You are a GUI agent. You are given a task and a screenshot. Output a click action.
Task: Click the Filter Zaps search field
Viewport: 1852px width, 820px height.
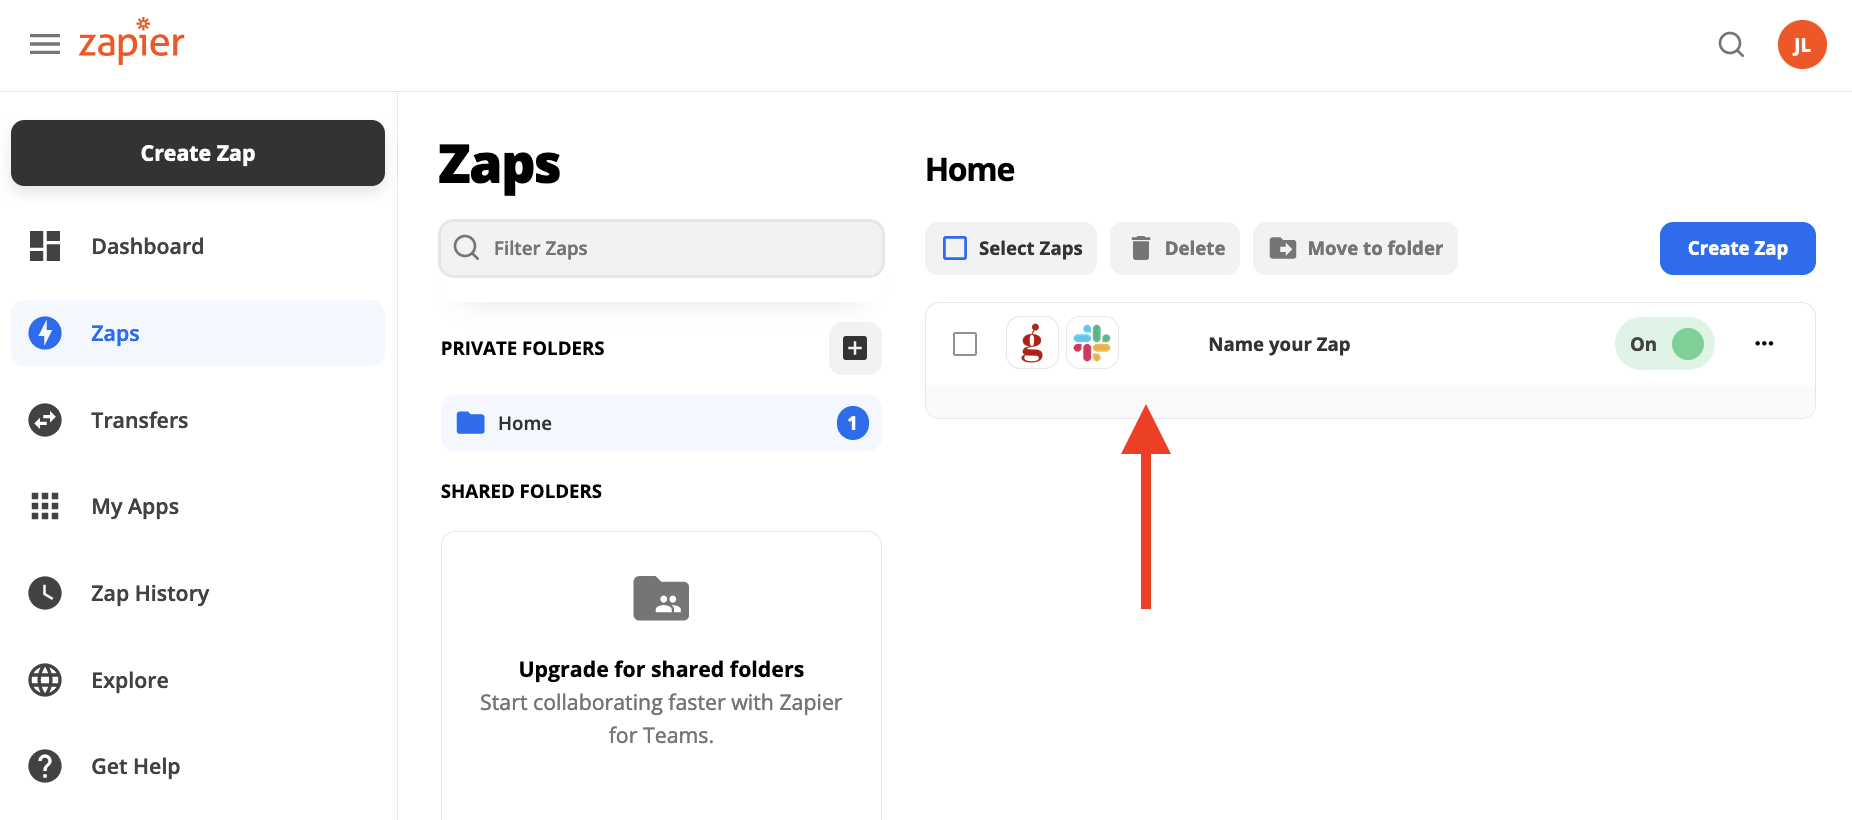coord(661,248)
